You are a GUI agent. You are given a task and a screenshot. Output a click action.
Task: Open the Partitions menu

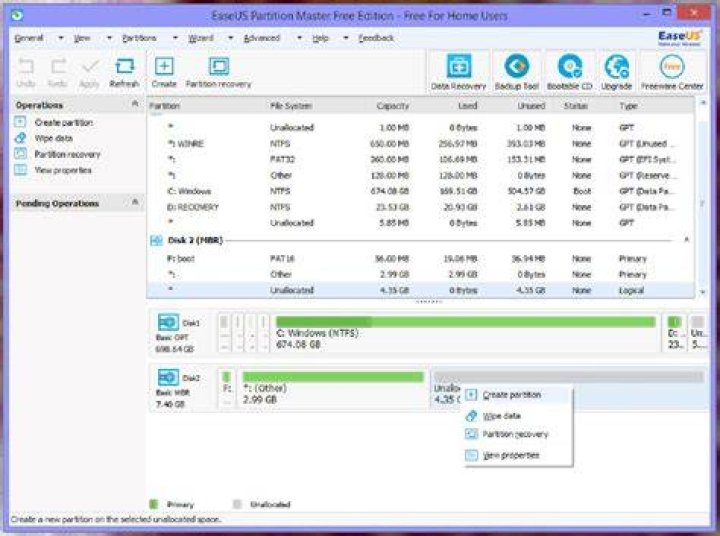(x=139, y=38)
